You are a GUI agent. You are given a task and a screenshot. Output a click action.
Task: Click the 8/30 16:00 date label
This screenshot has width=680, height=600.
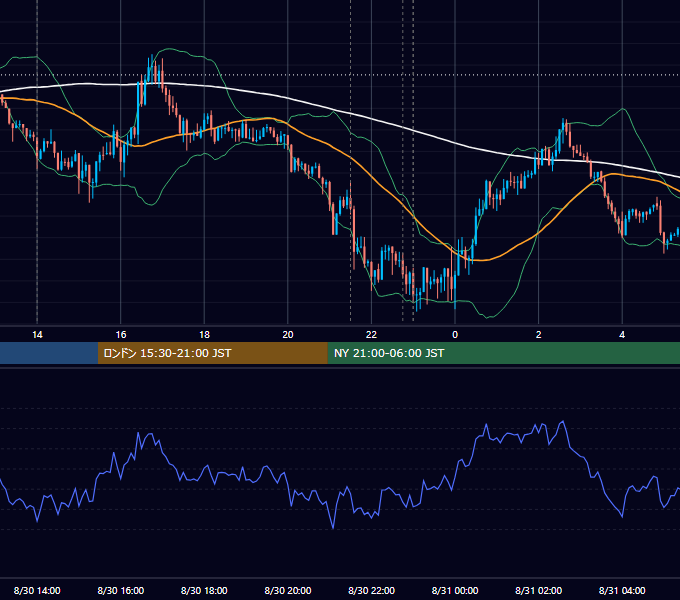(x=121, y=590)
